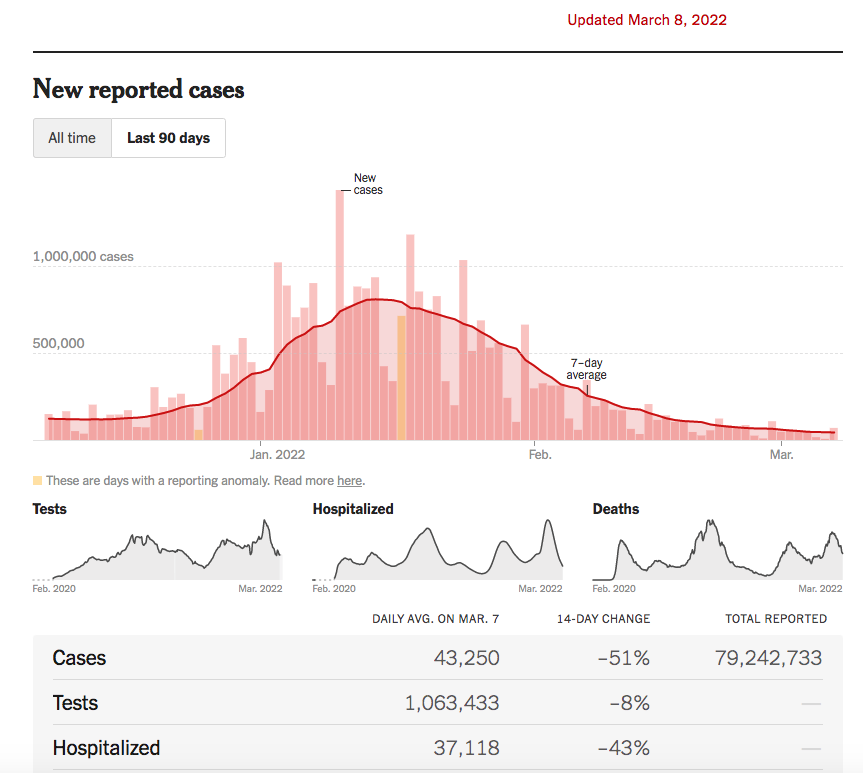
Task: Select the tall orange anomaly bar in January
Action: (x=401, y=378)
